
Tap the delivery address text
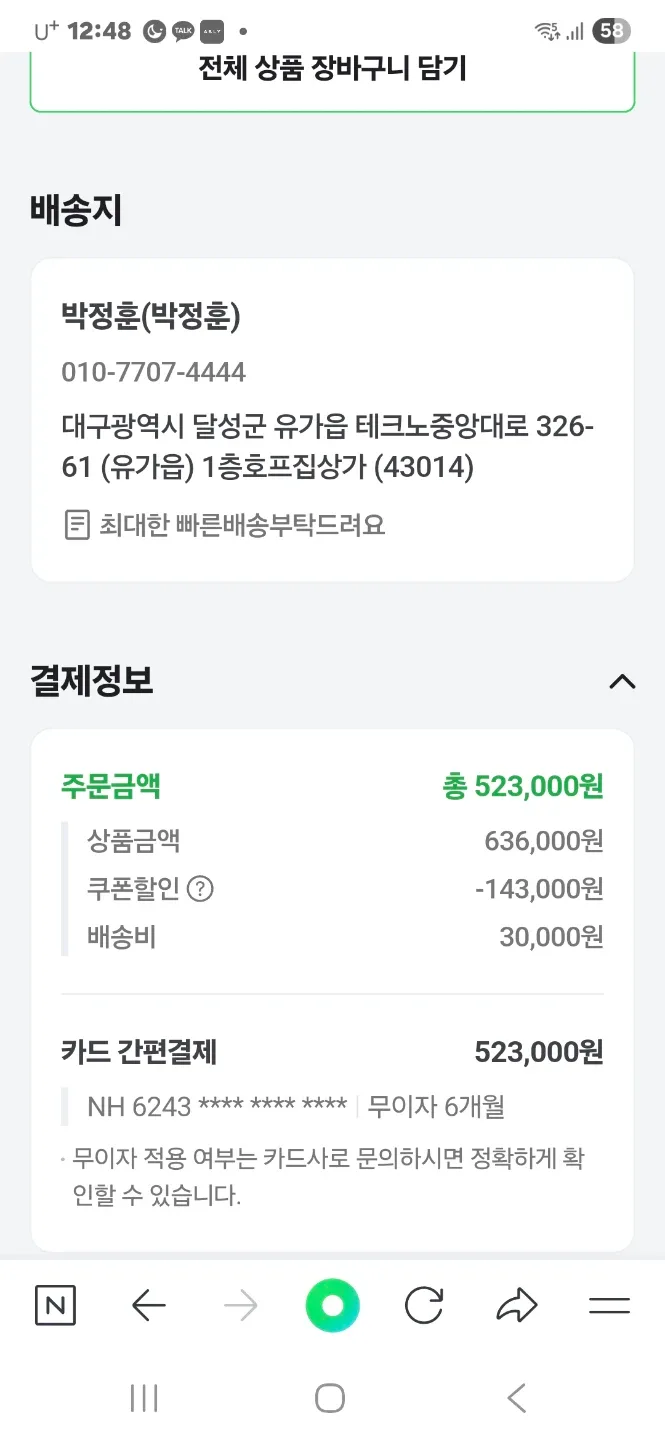click(327, 447)
